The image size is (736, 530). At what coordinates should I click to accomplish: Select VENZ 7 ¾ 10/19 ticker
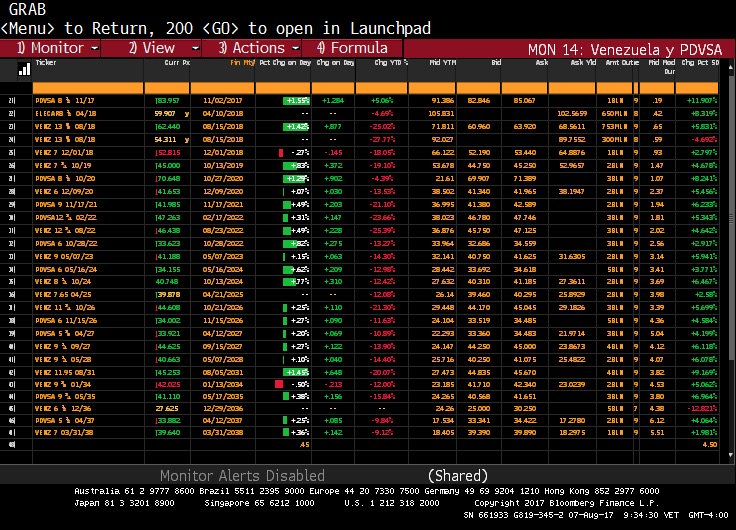[x=62, y=166]
